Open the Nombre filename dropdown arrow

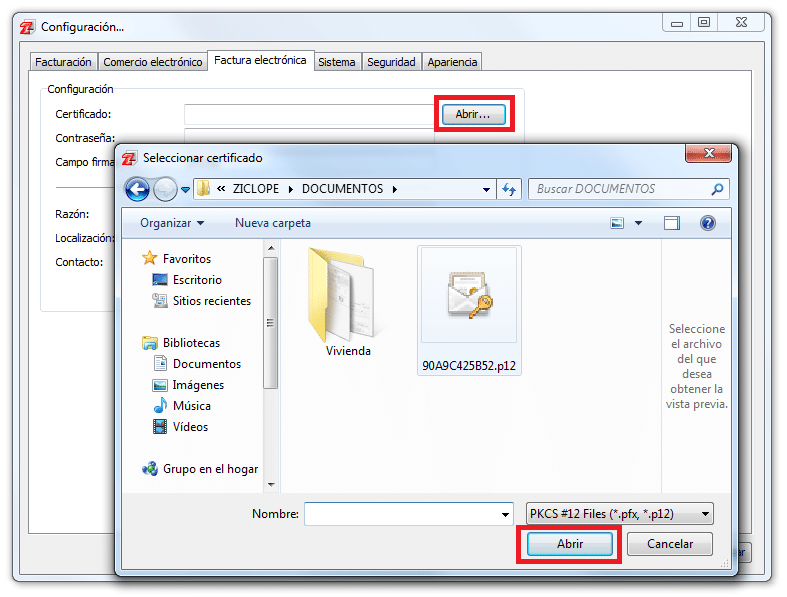(505, 514)
